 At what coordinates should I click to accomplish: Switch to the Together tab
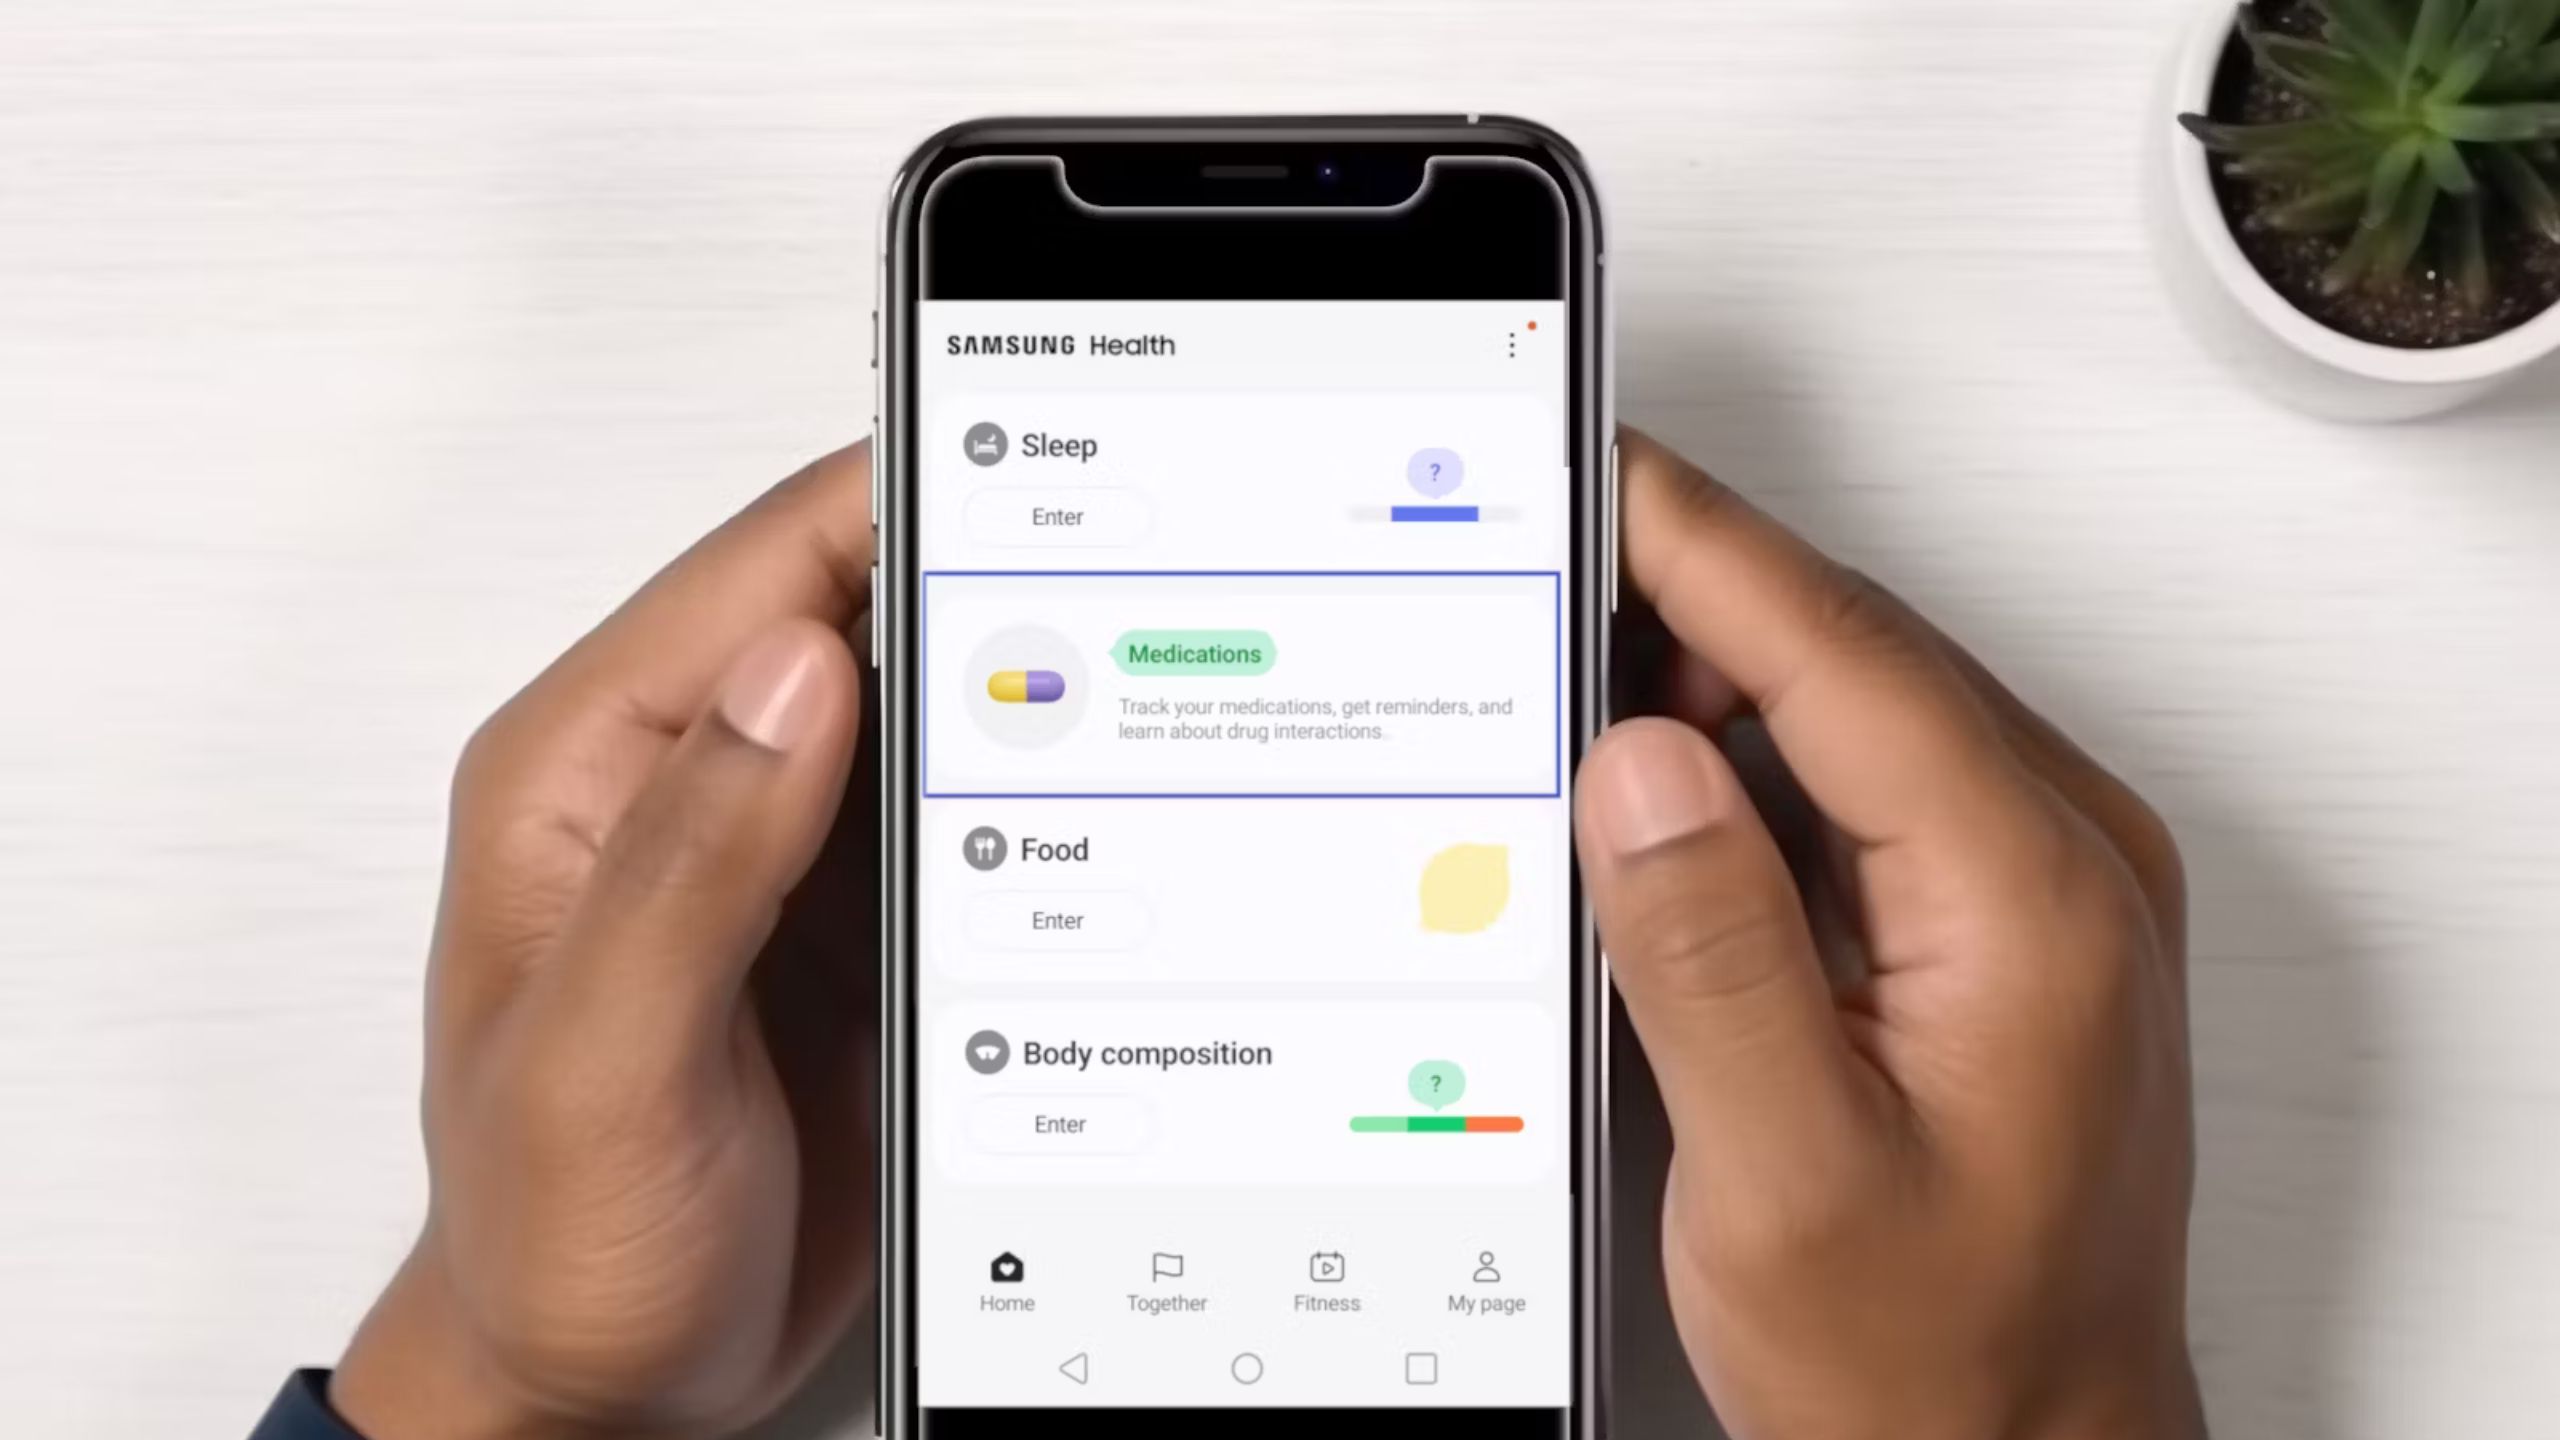point(1166,1280)
